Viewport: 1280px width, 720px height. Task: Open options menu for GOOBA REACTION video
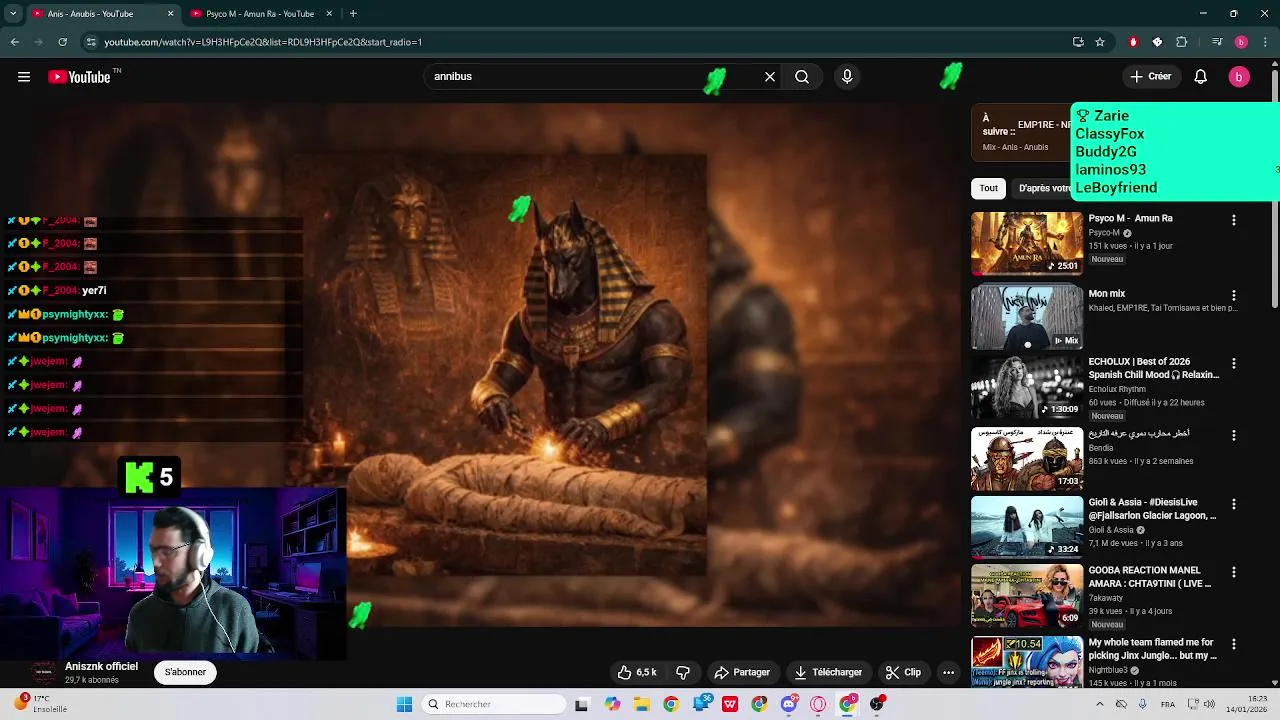[1233, 572]
